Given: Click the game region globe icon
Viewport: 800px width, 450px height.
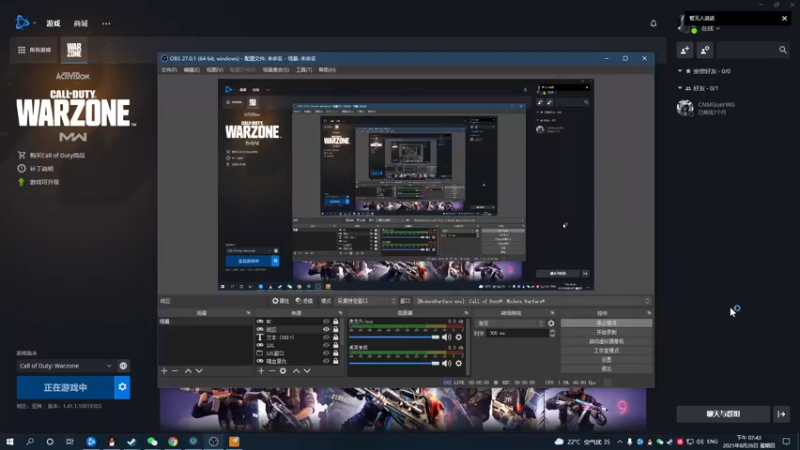Looking at the screenshot, I should (123, 366).
